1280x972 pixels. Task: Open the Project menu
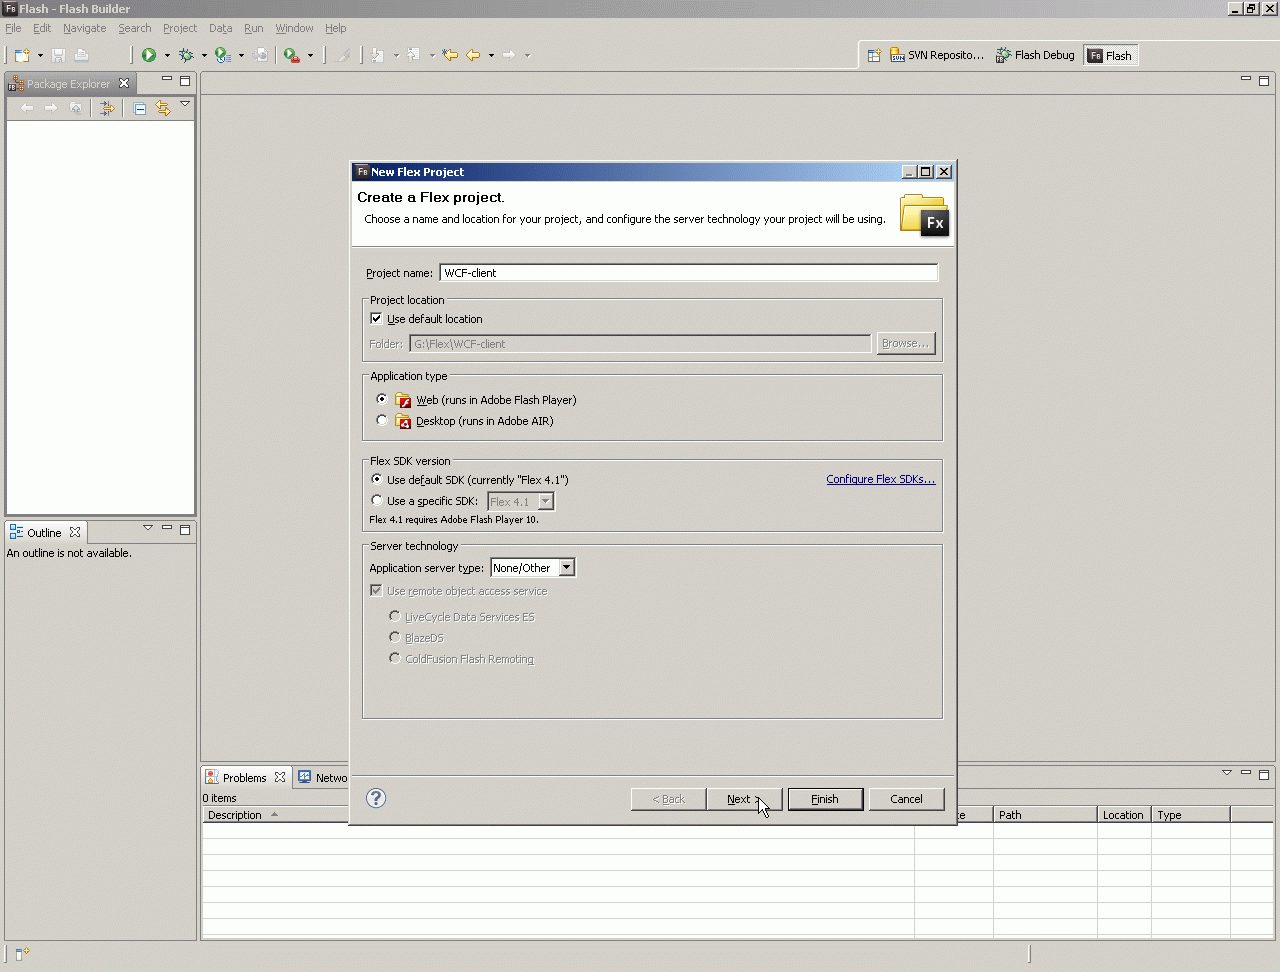180,28
